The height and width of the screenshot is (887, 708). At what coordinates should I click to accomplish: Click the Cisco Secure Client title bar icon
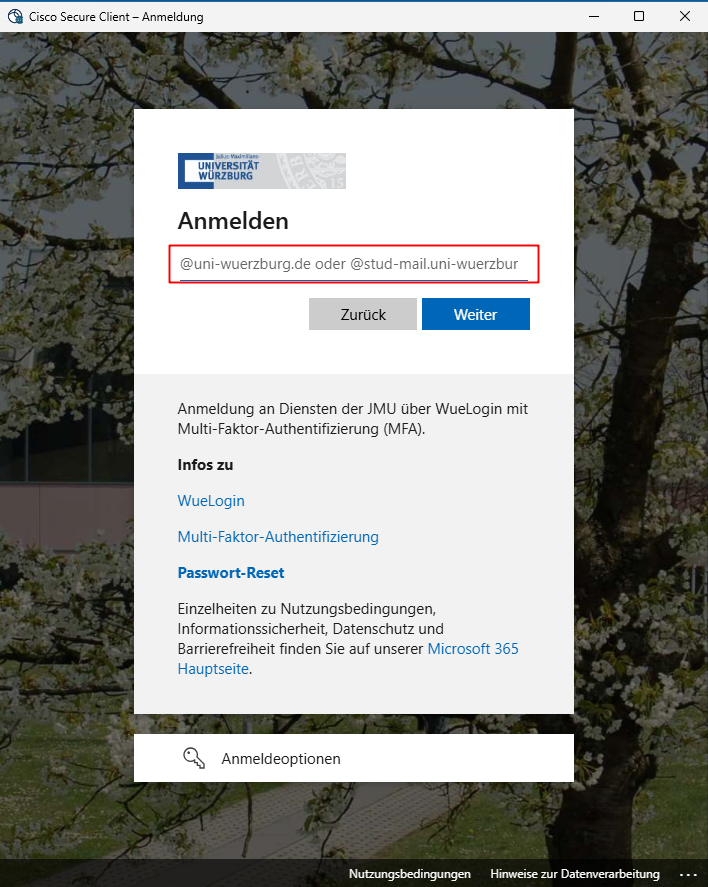15,16
